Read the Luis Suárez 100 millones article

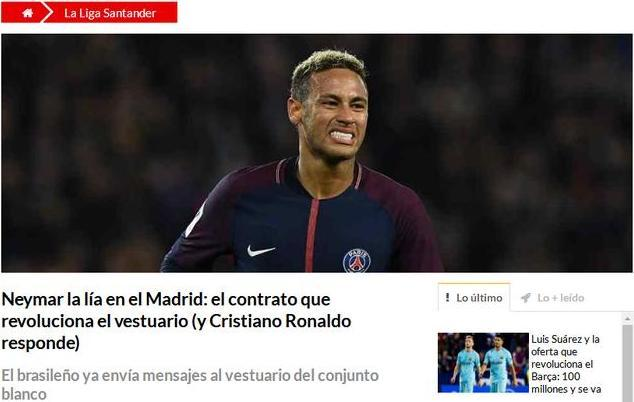[x=566, y=364]
